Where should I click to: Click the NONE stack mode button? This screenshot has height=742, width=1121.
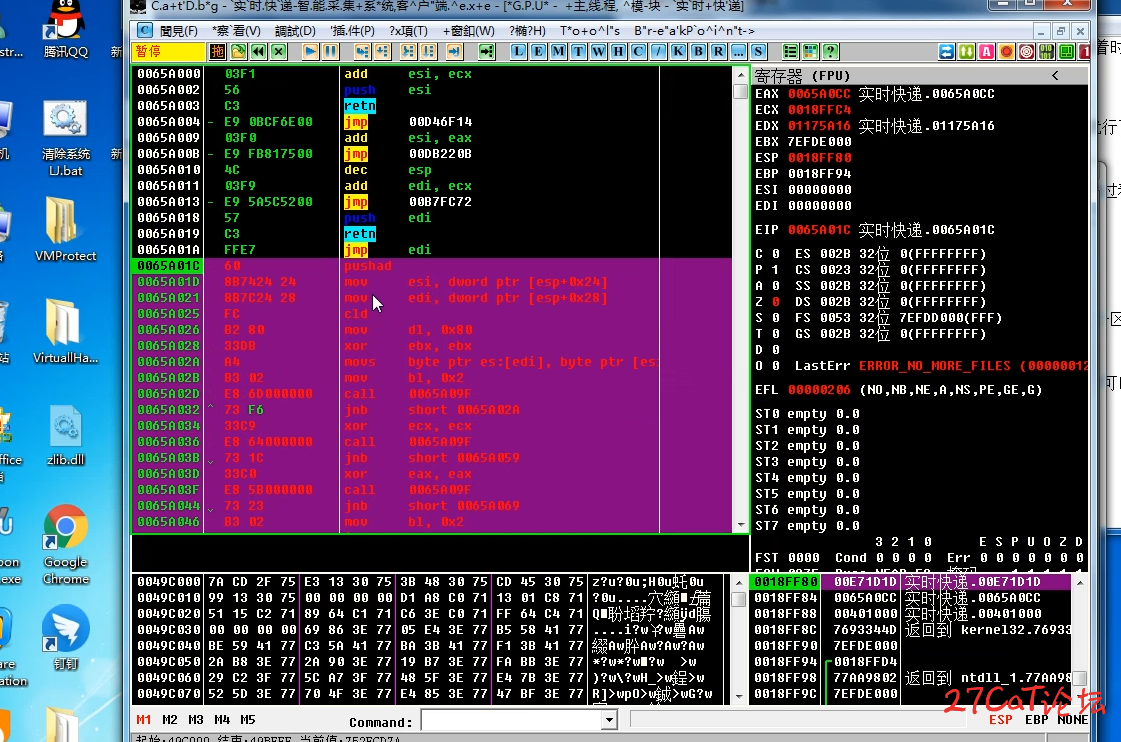1072,720
